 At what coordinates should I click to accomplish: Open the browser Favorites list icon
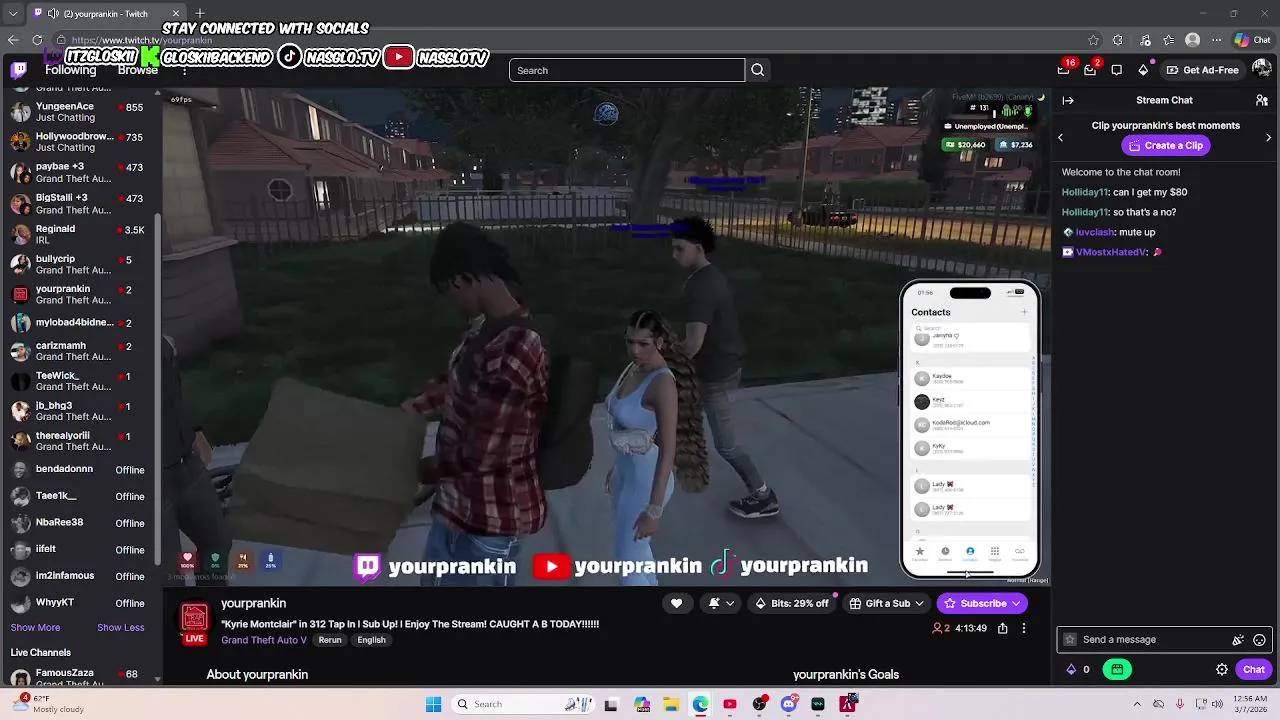point(1168,40)
